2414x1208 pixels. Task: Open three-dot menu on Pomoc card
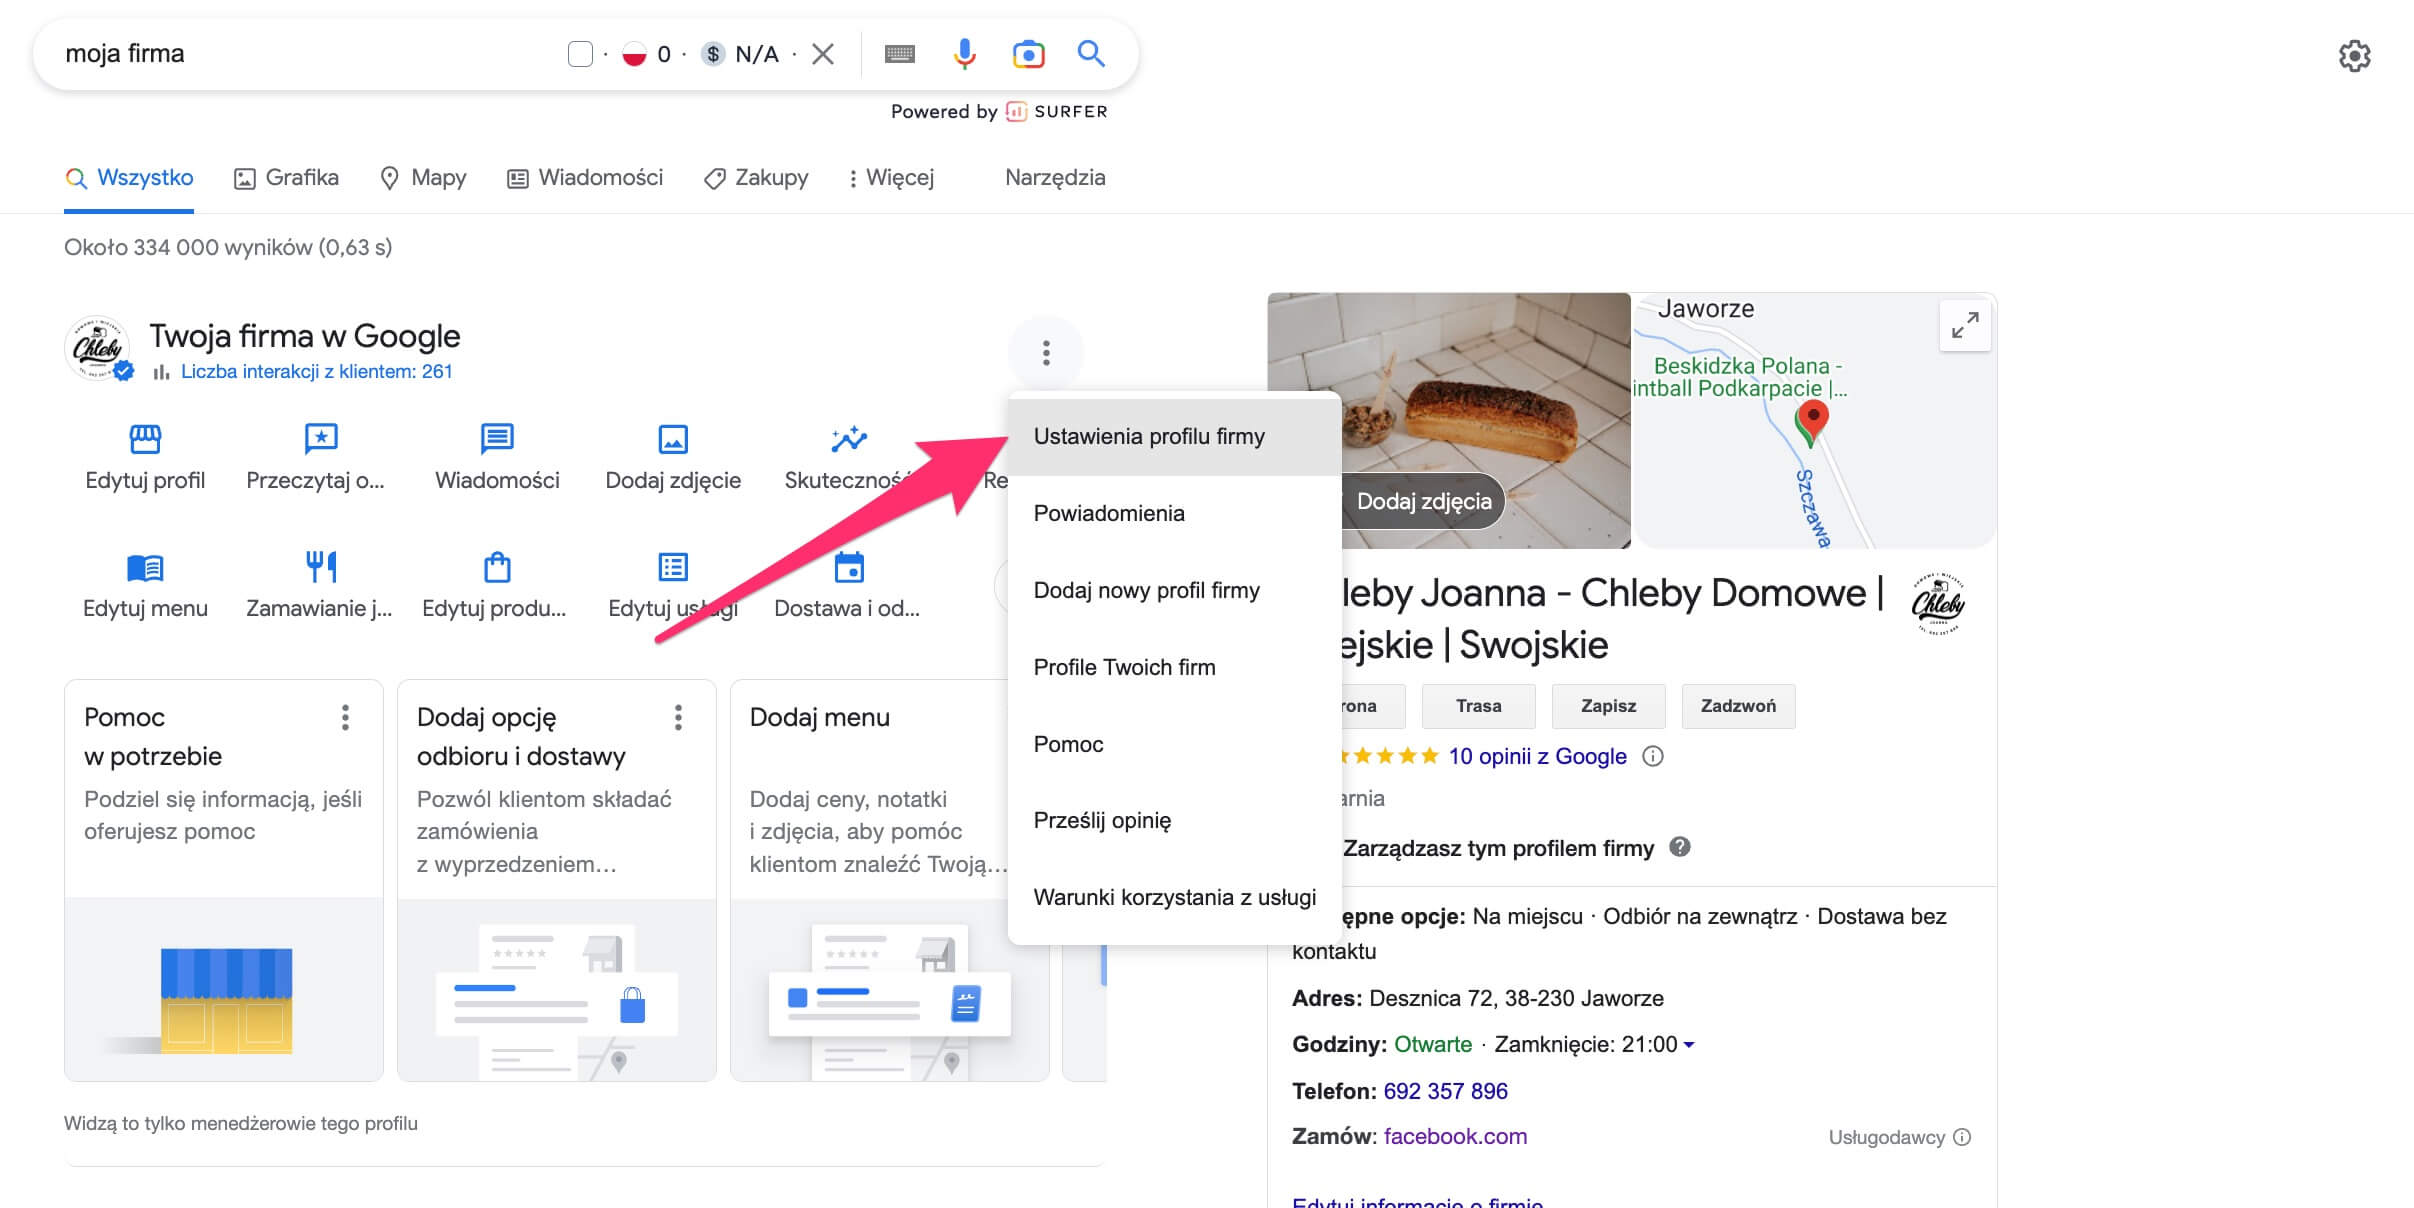pyautogui.click(x=345, y=717)
